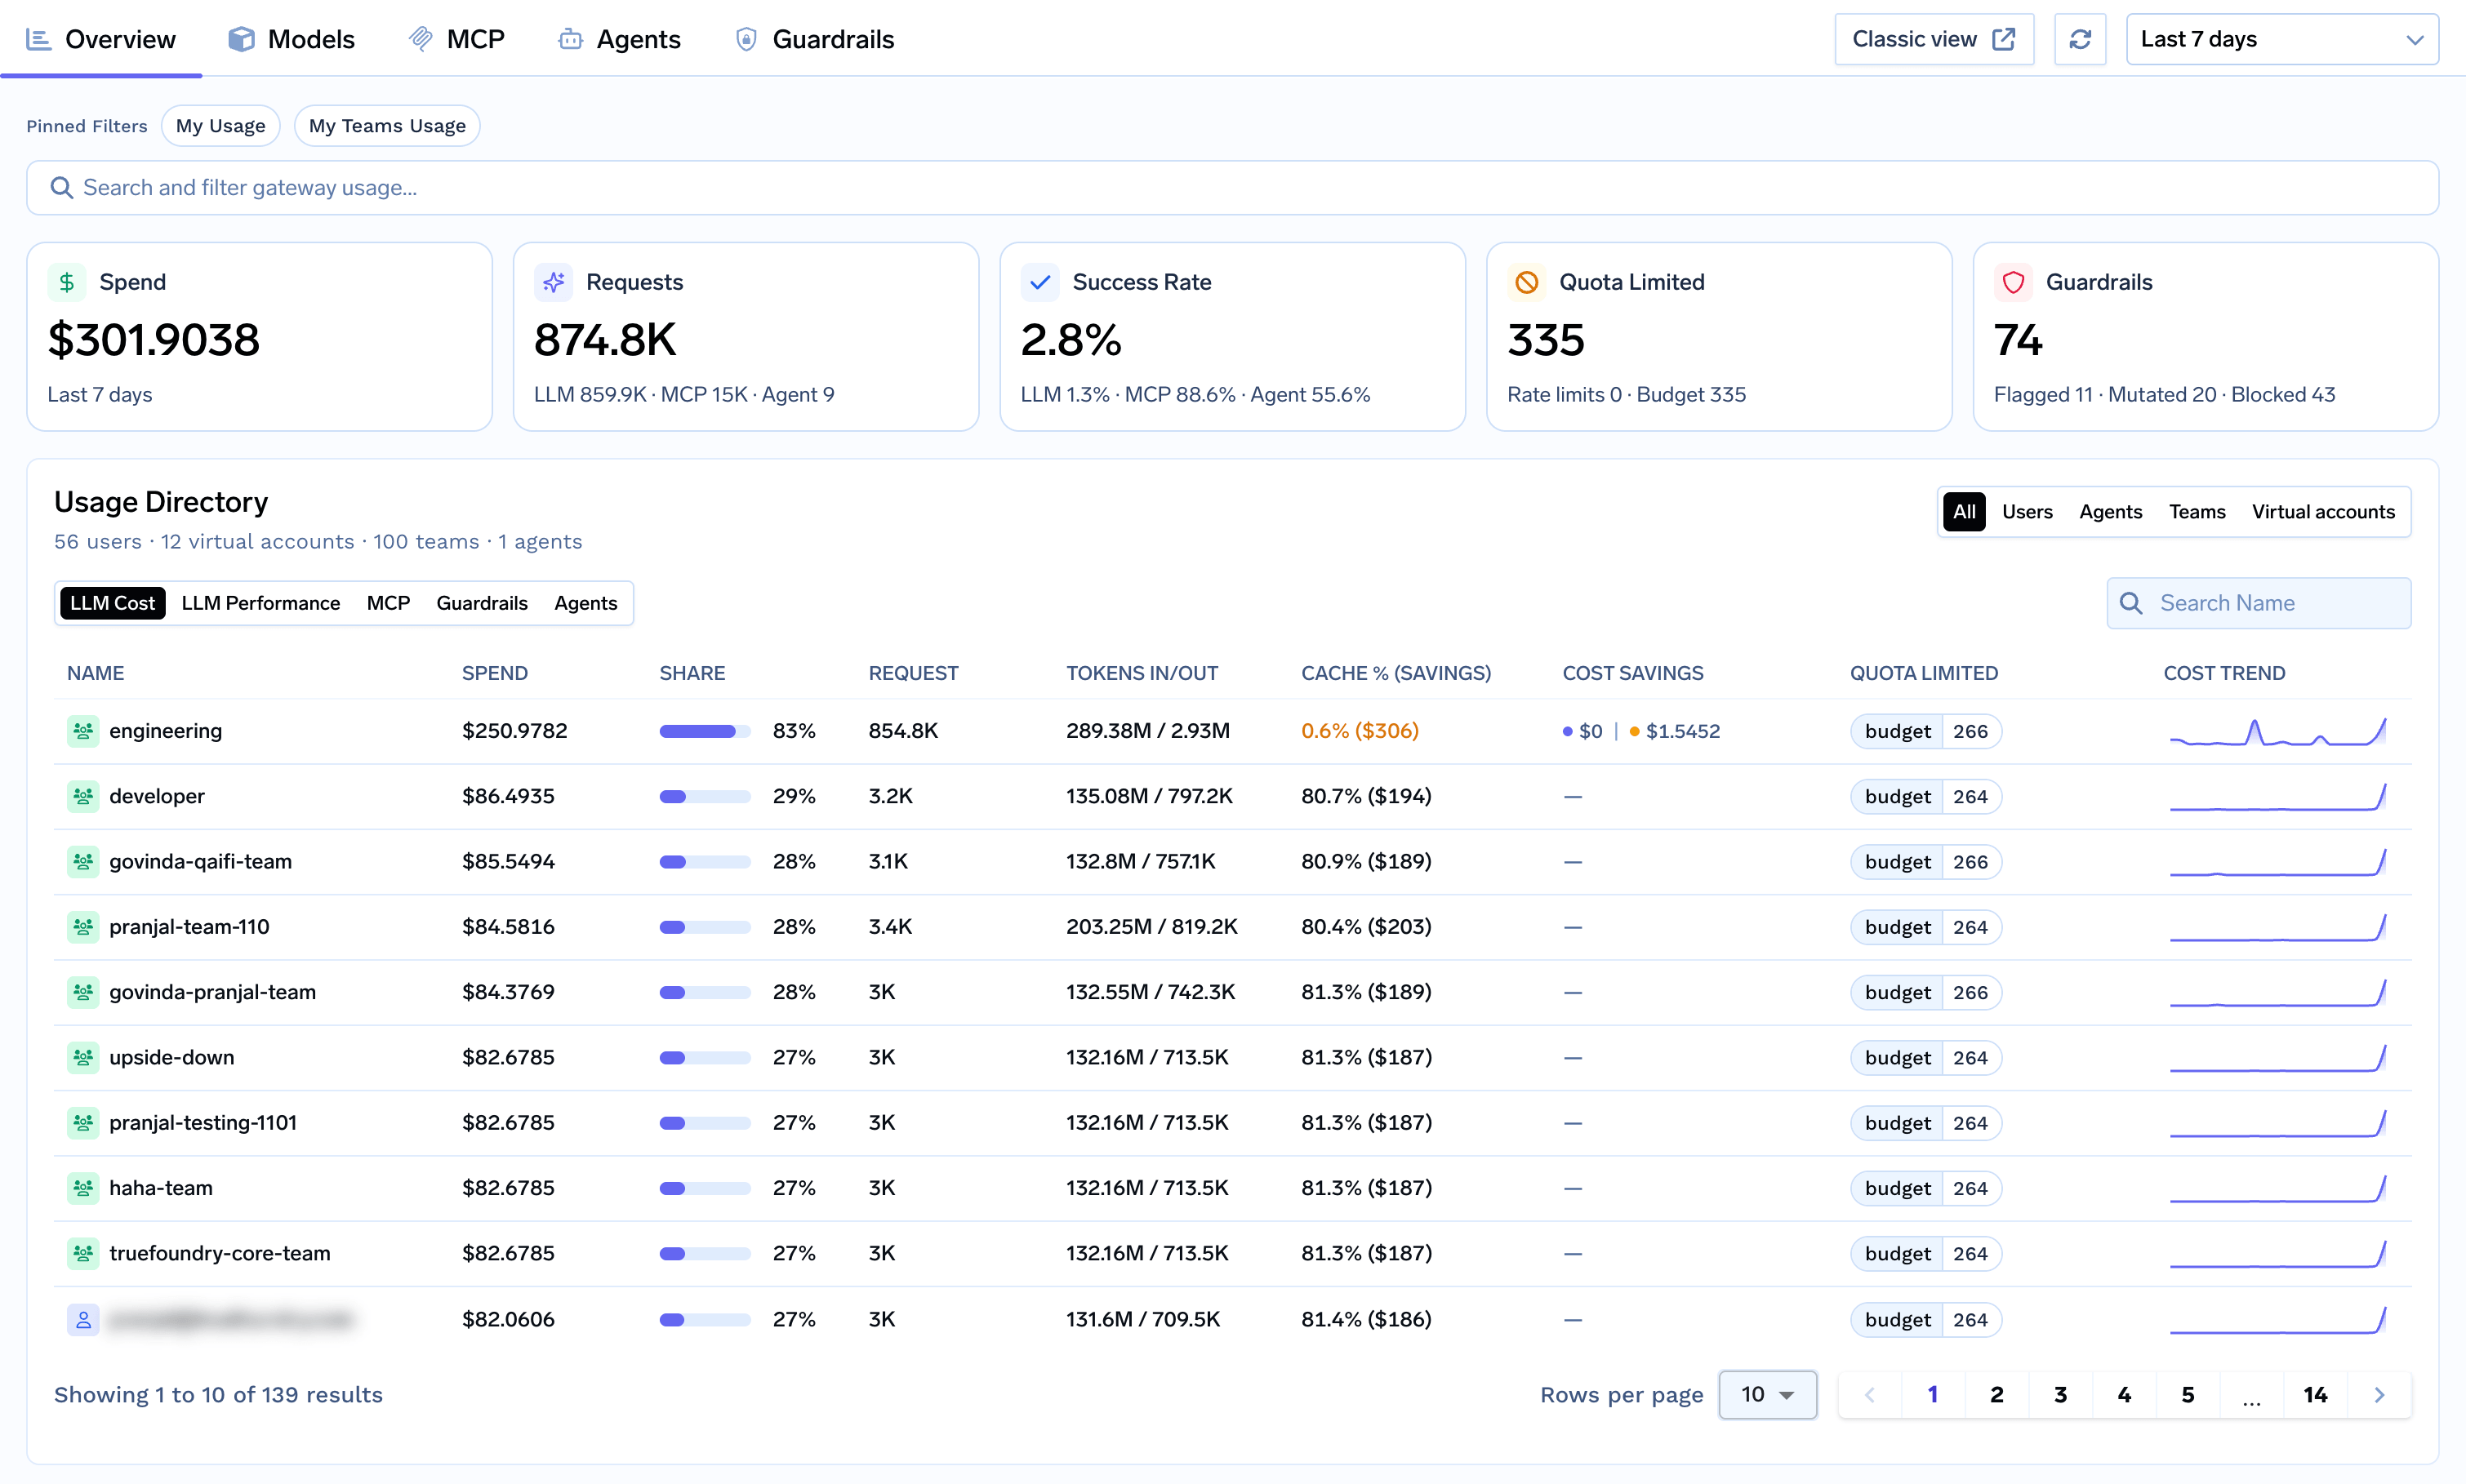Click the Requests sparkle icon
The image size is (2466, 1484).
[x=553, y=282]
